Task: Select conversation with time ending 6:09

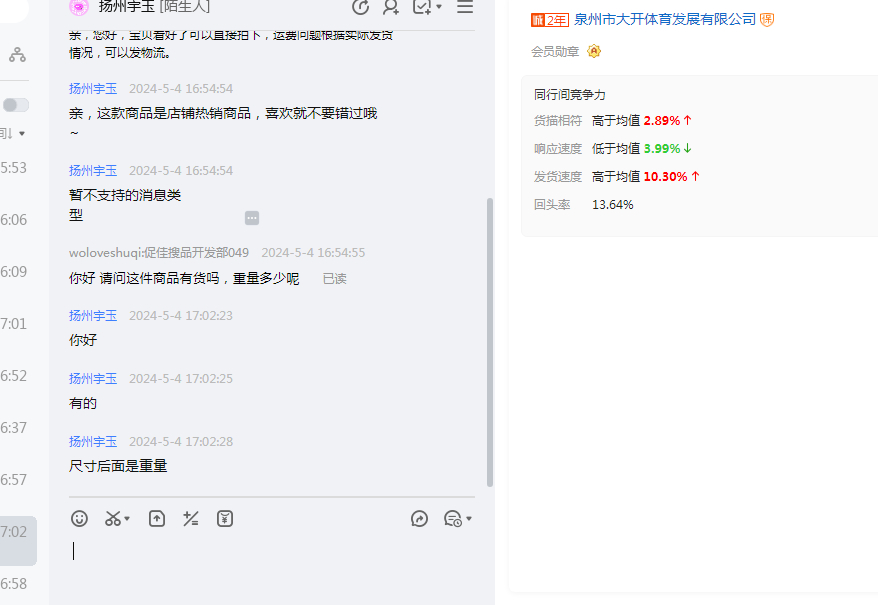Action: coord(13,272)
